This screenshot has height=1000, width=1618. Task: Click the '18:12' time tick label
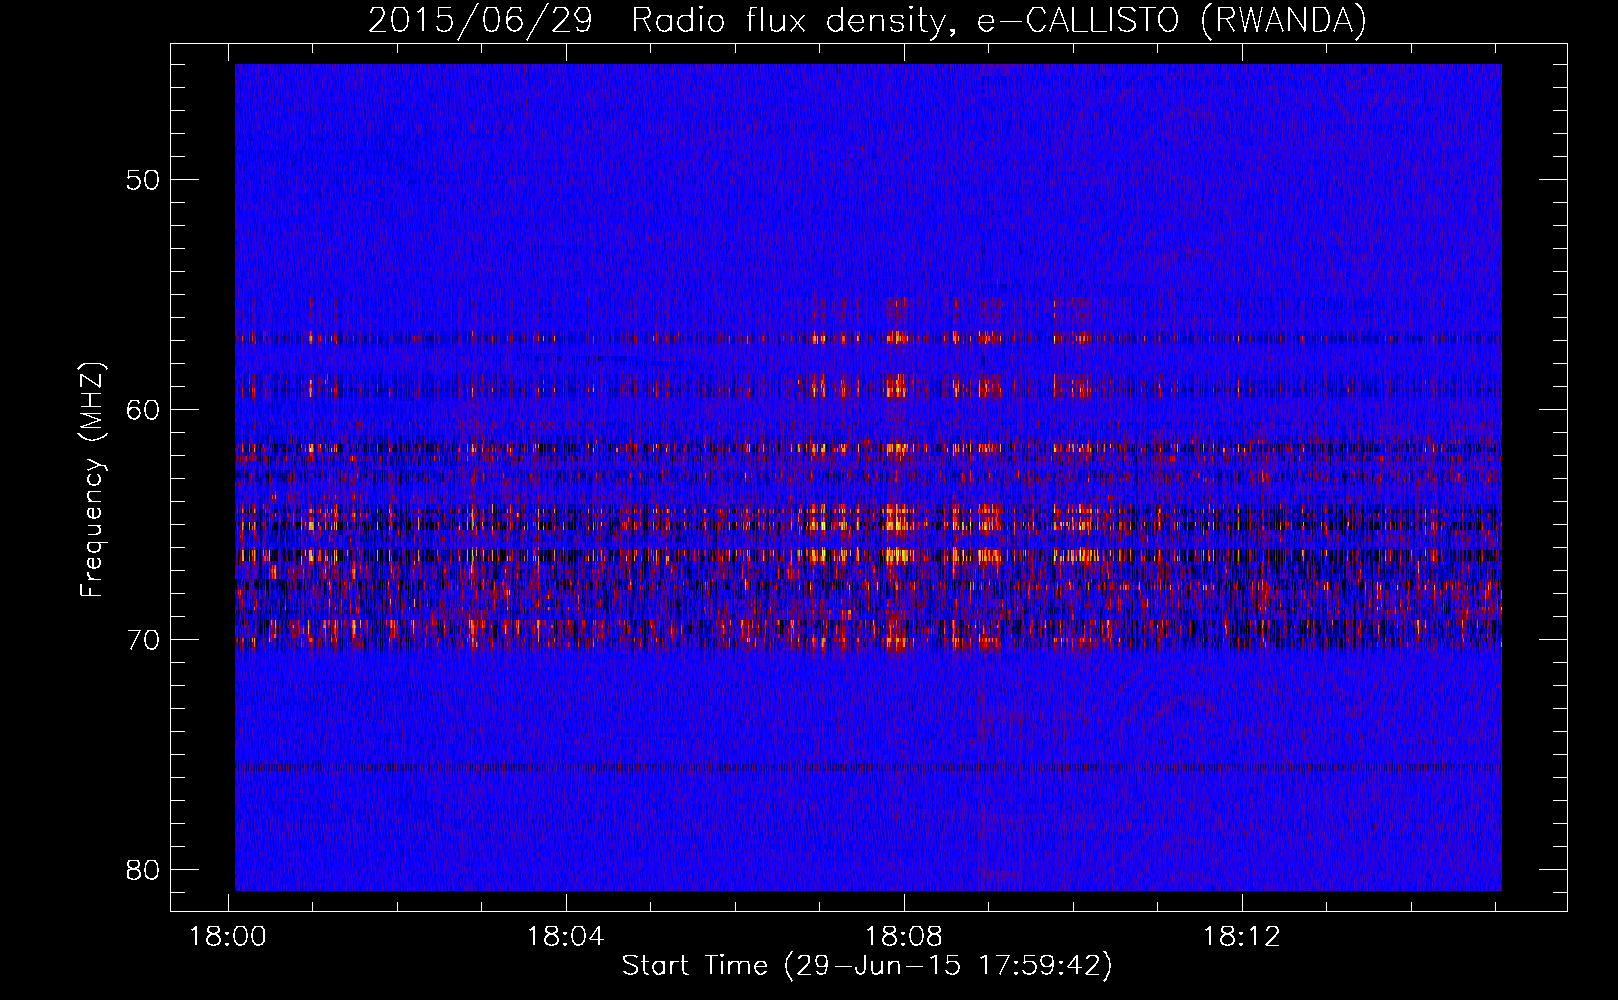tap(1241, 937)
